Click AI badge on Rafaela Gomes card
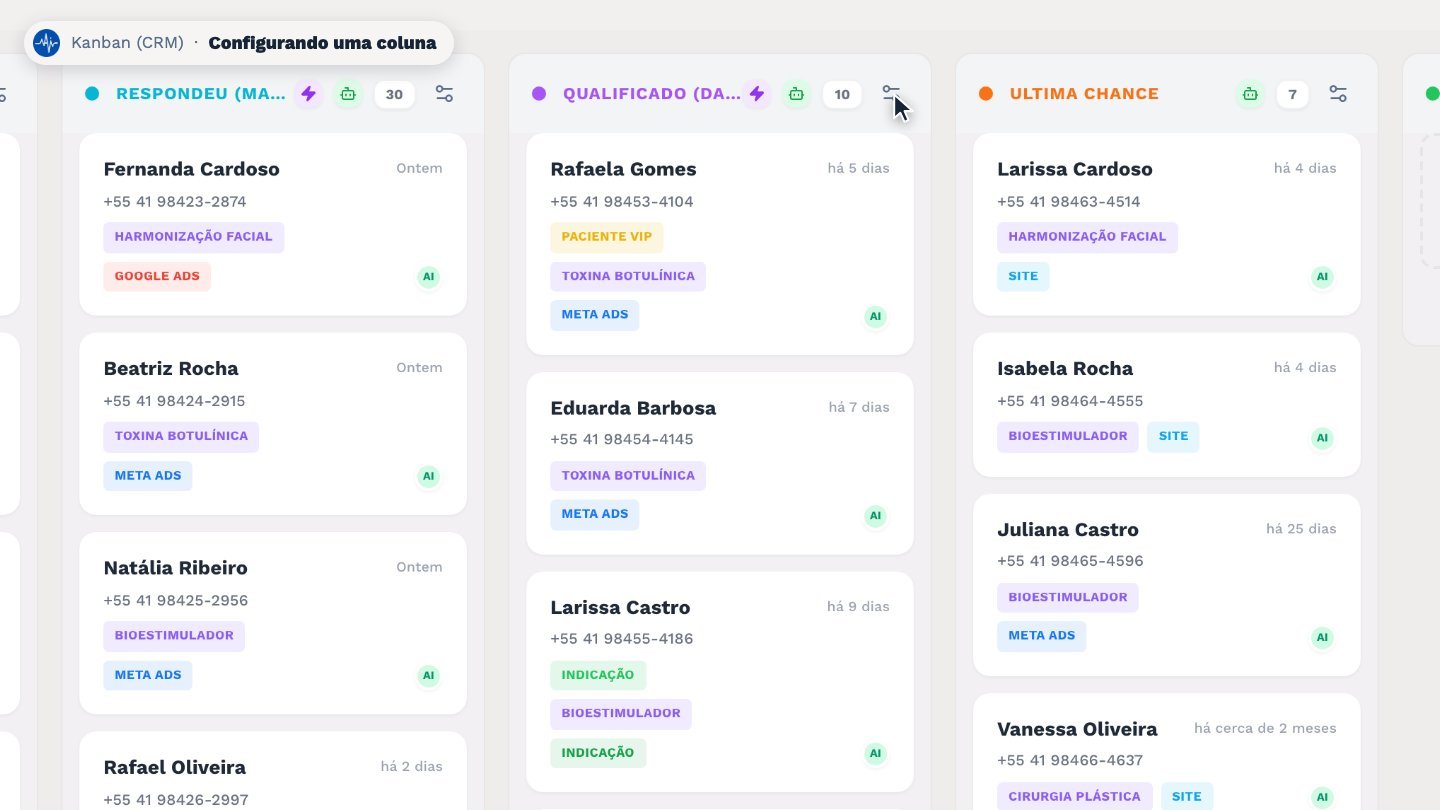The height and width of the screenshot is (810, 1440). click(876, 317)
